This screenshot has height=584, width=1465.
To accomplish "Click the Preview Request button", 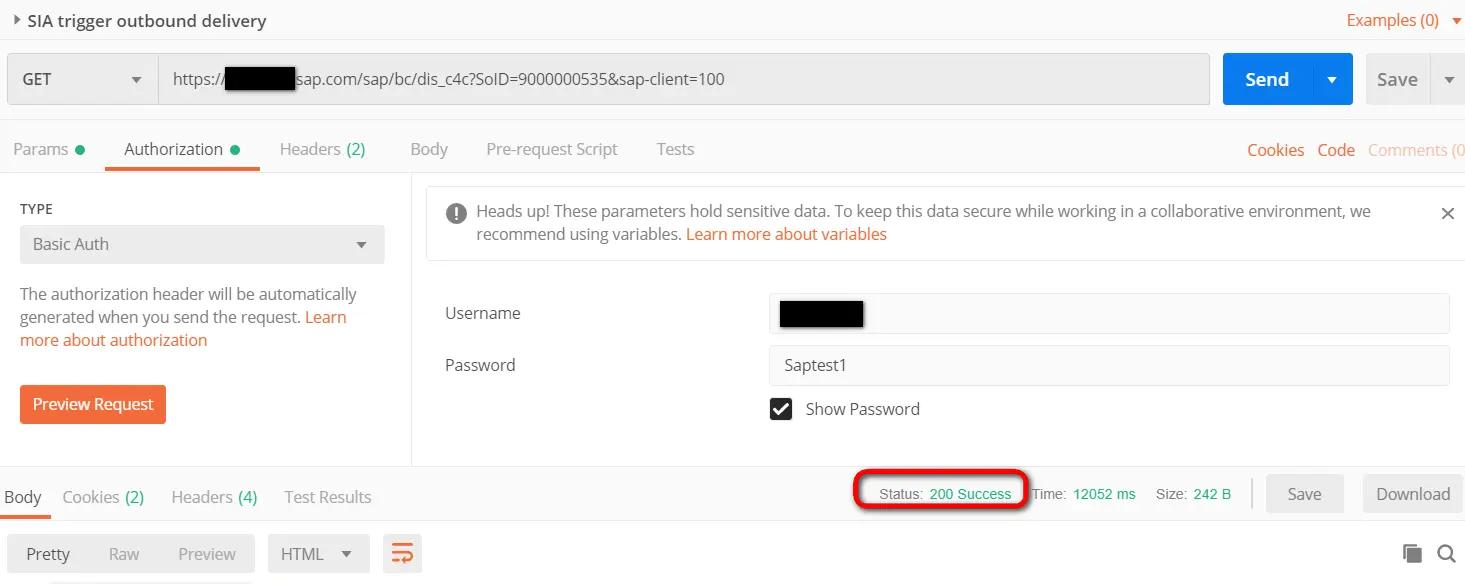I will tap(93, 404).
